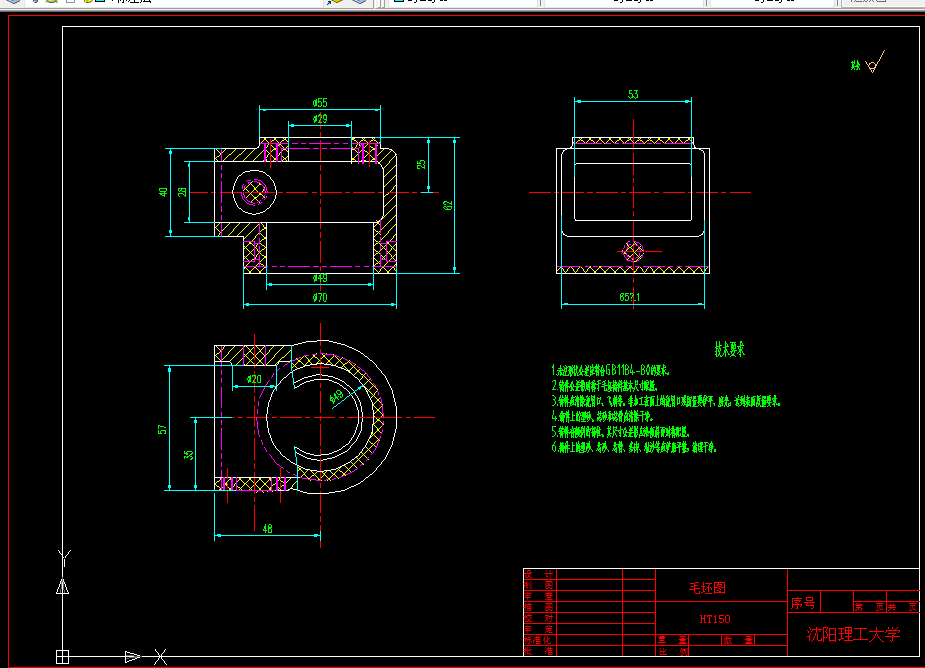Select technical note 1 mentioning GB1184-80
The image size is (925, 668).
pyautogui.click(x=611, y=371)
